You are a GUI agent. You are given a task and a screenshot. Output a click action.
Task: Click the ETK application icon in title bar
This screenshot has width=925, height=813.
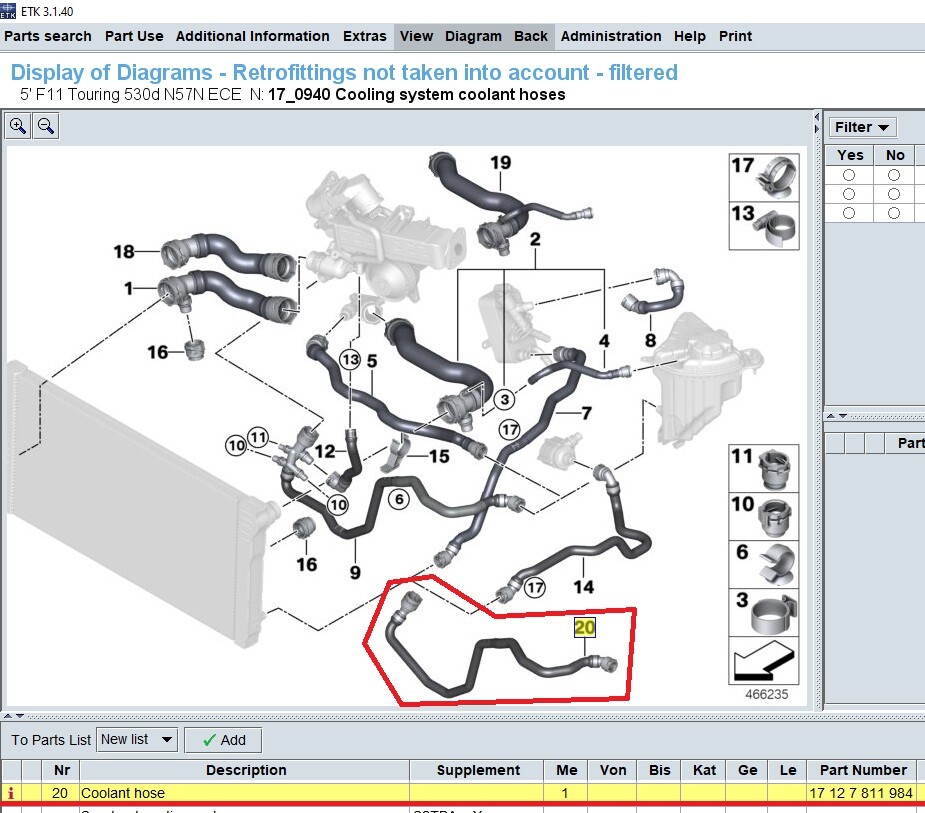pos(8,11)
